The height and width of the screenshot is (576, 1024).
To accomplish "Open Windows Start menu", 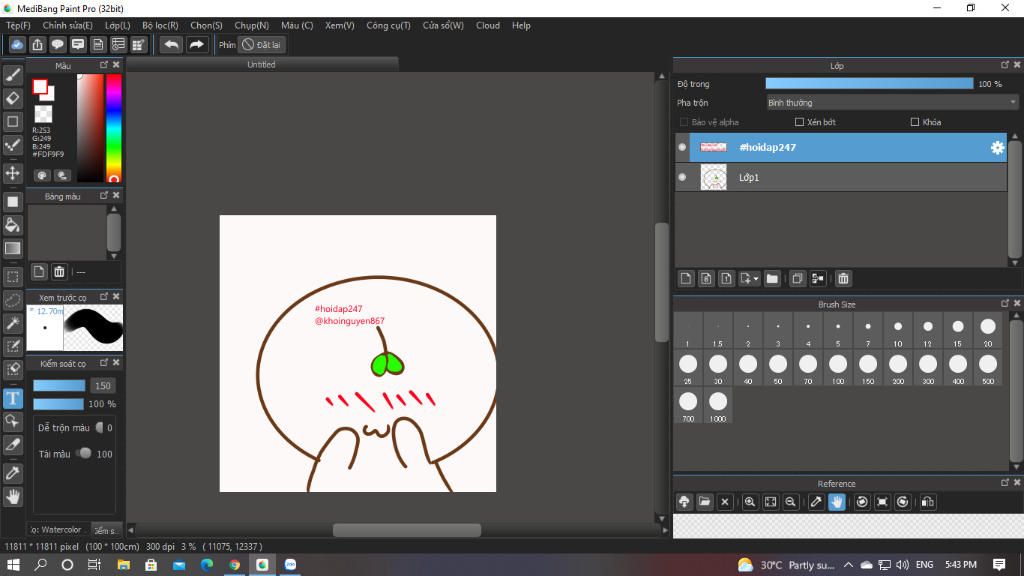I will [x=13, y=564].
